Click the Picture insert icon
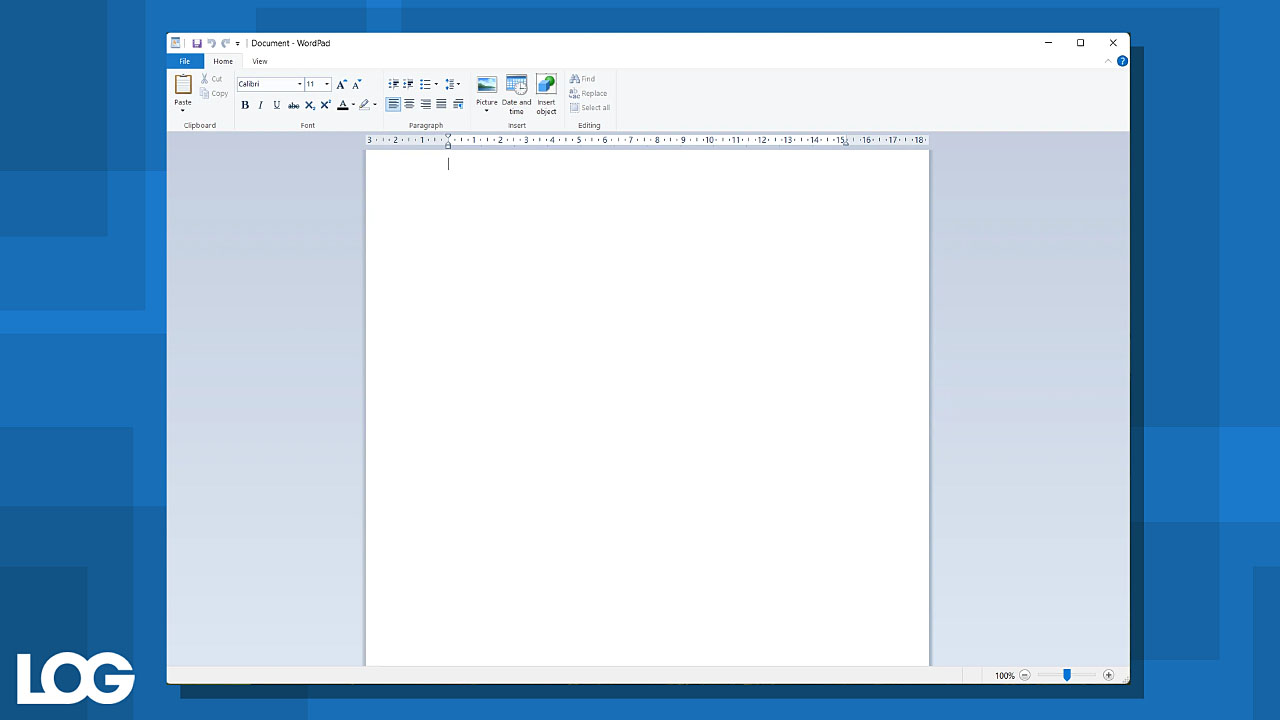Image resolution: width=1280 pixels, height=720 pixels. [x=487, y=85]
